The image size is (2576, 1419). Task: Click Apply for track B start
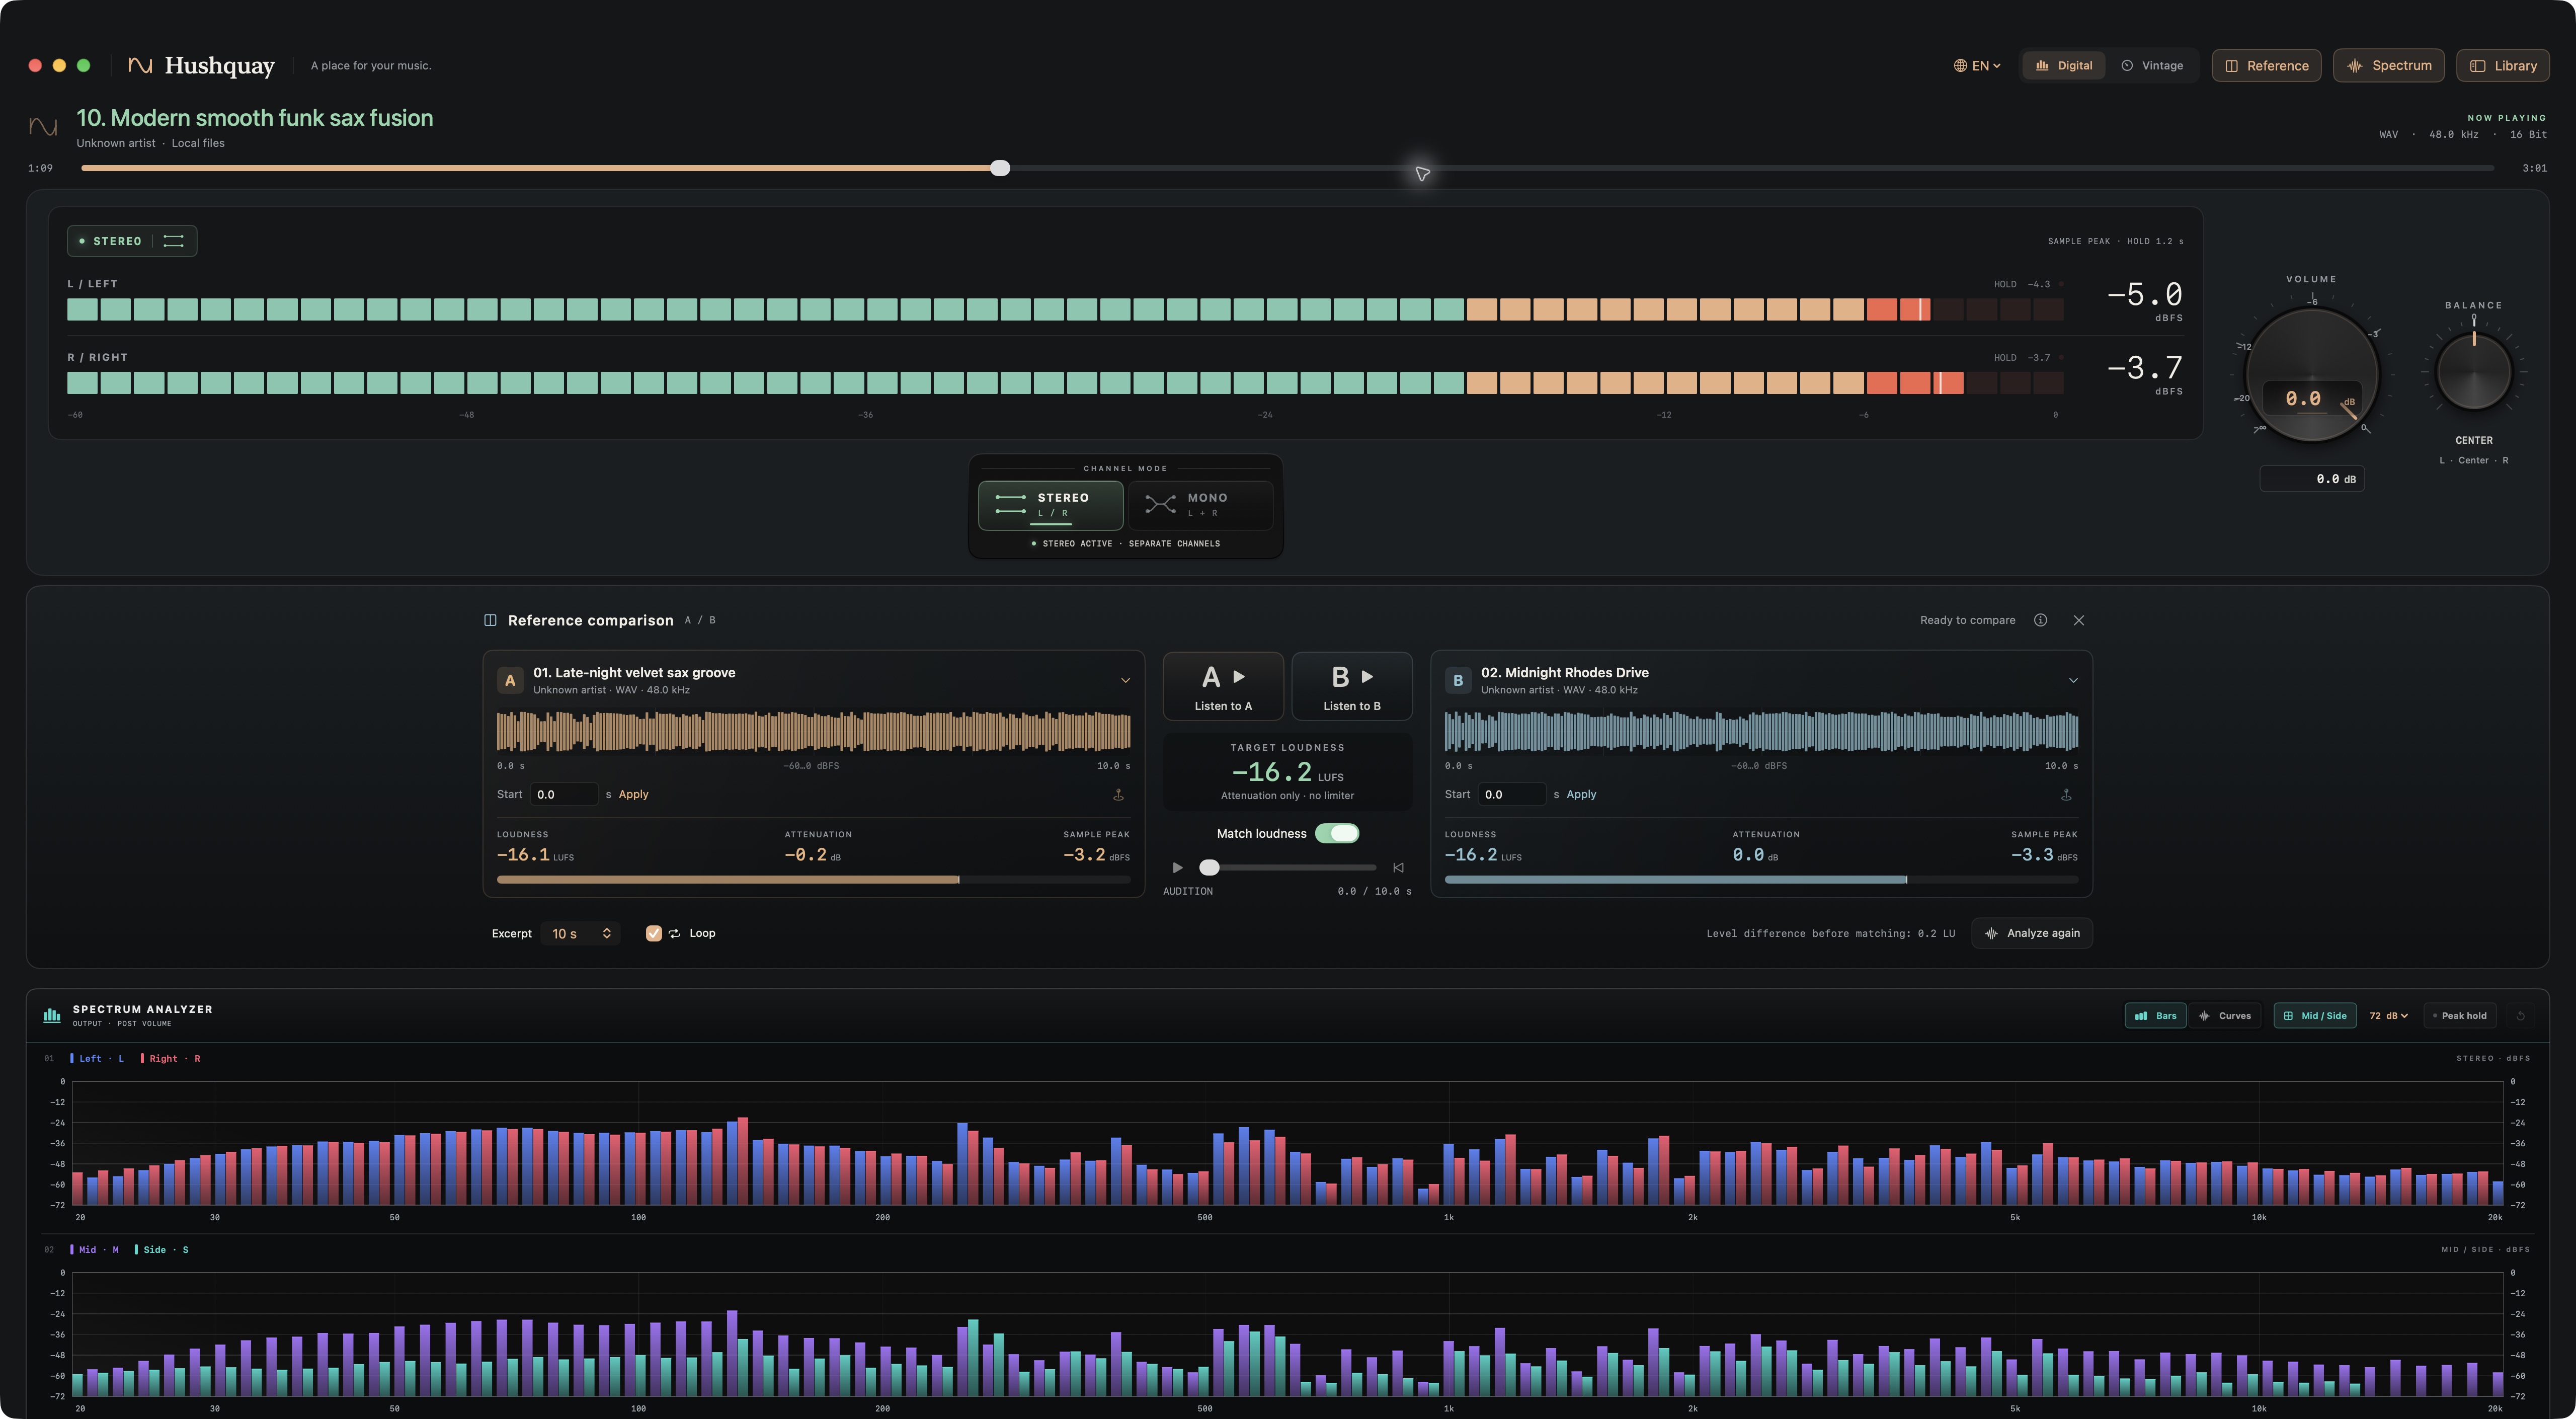[1580, 795]
